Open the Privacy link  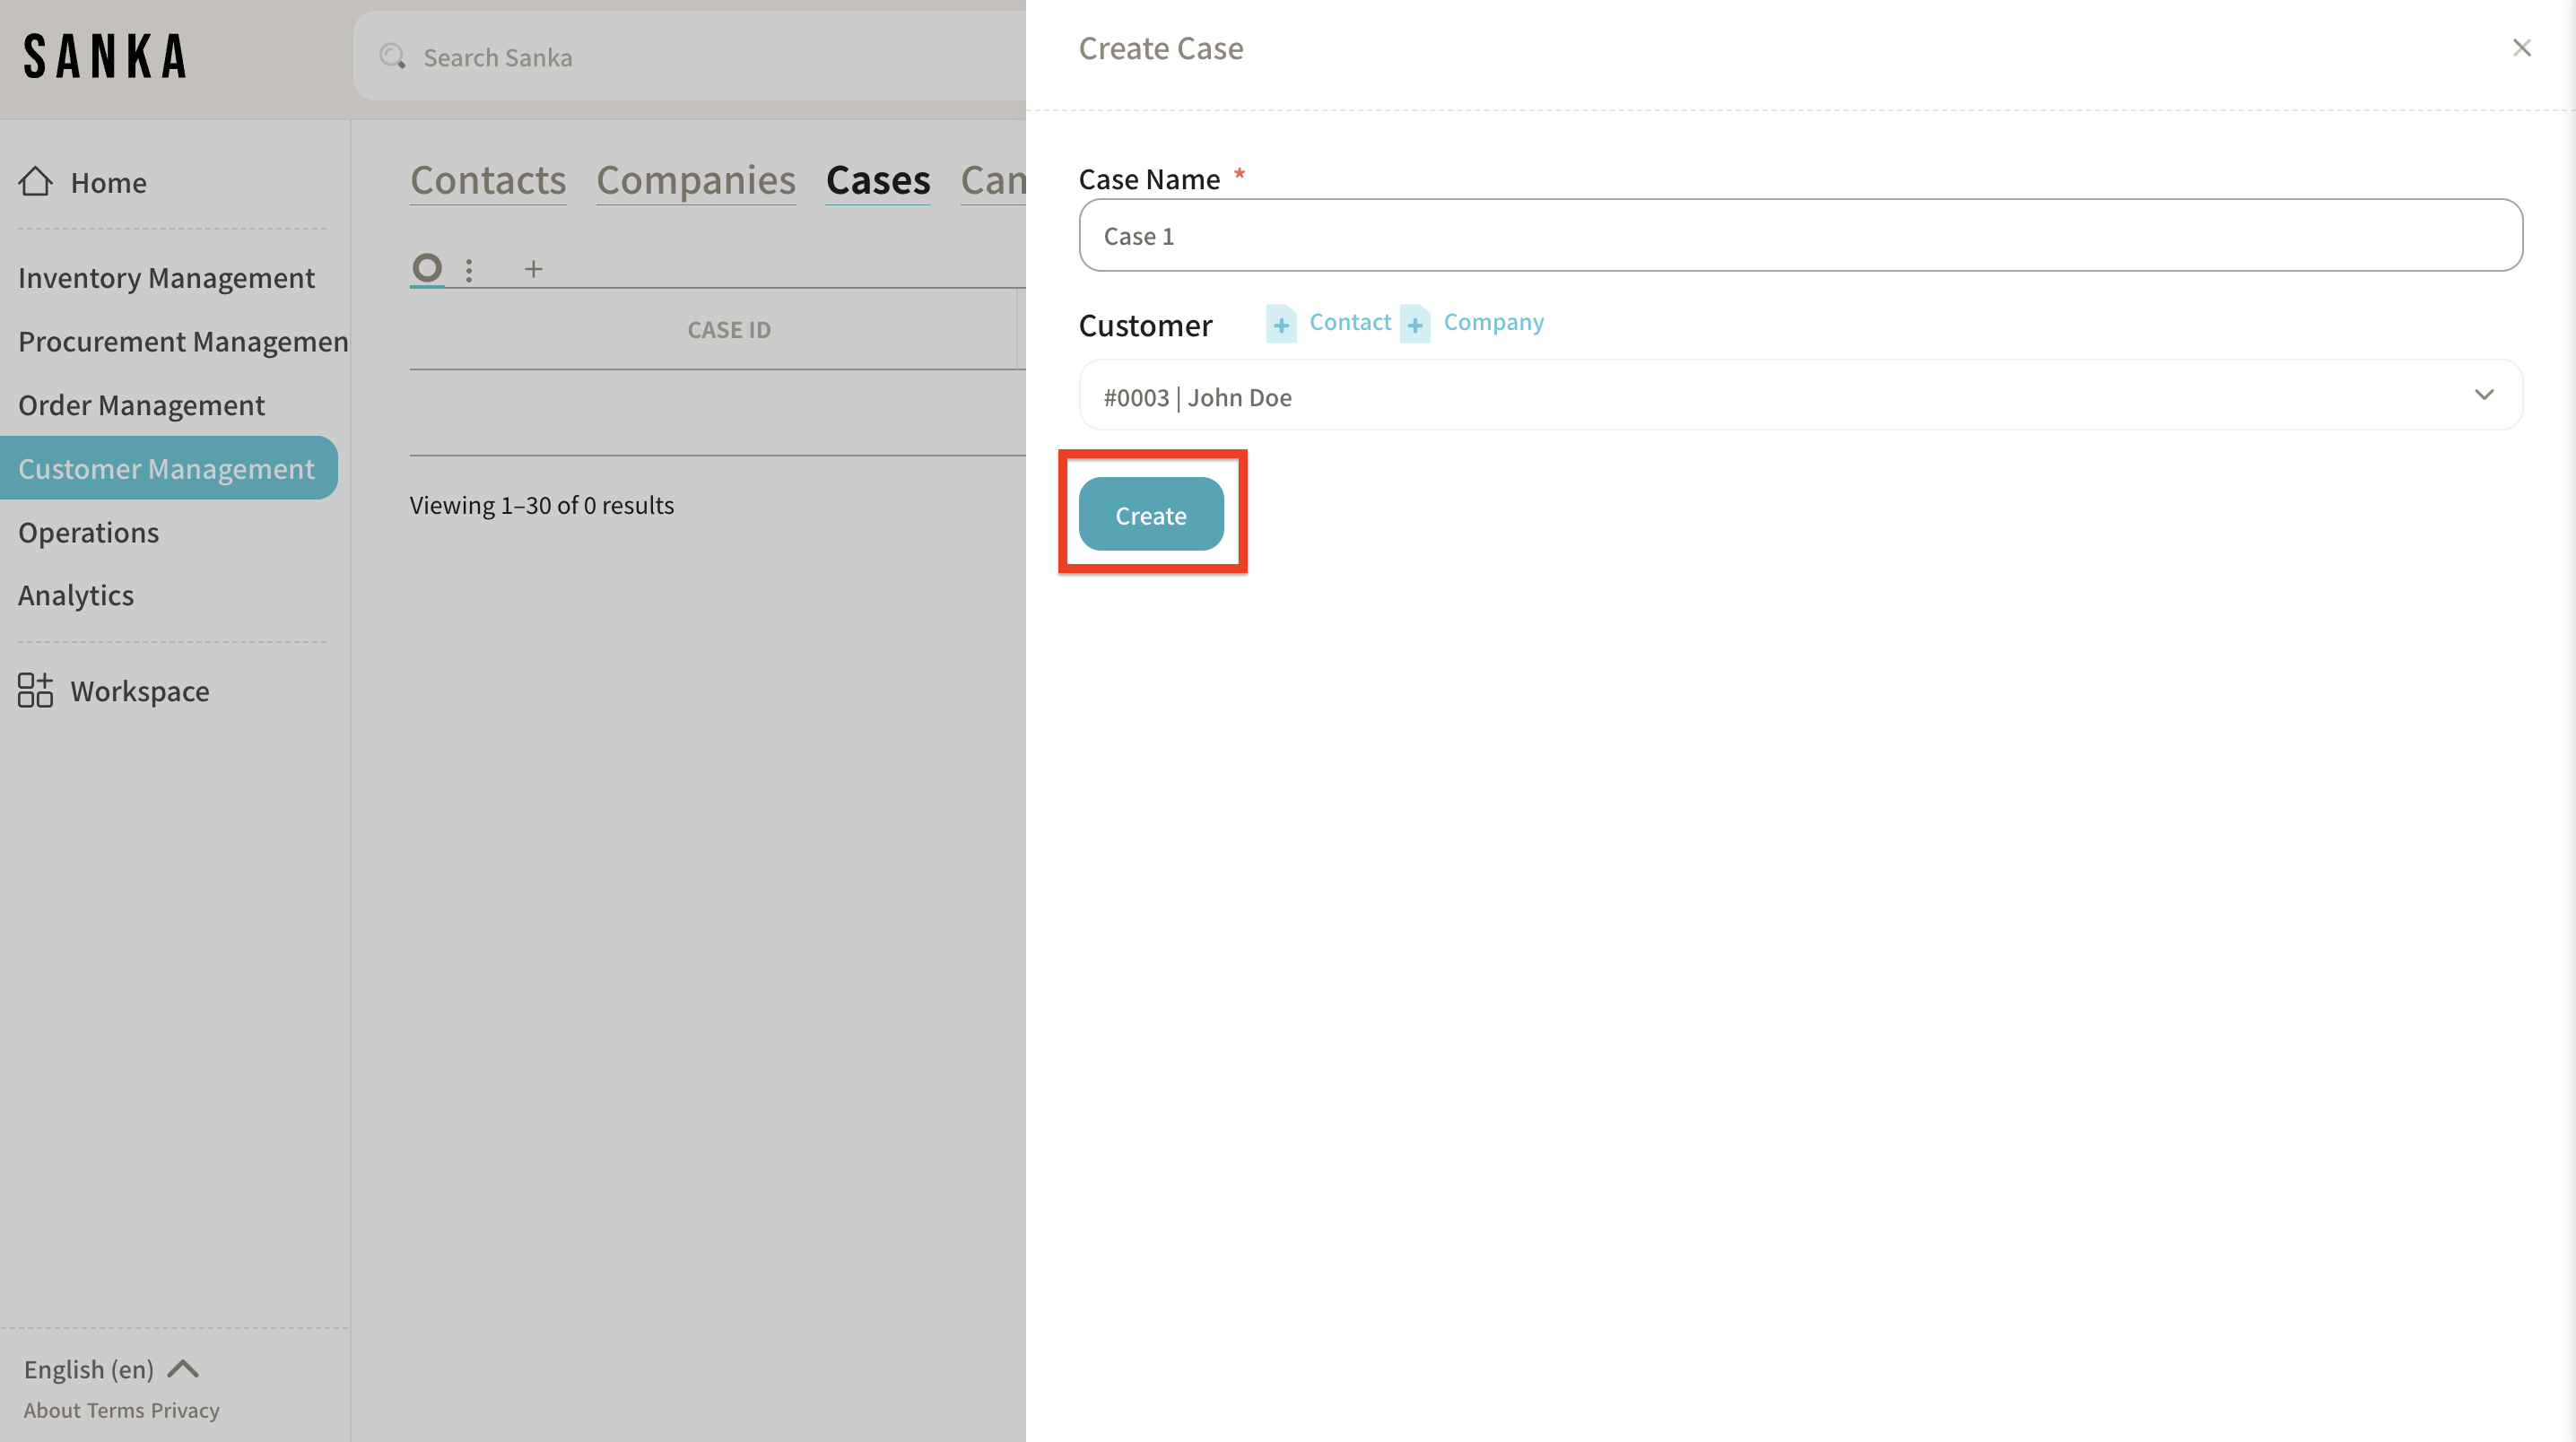[x=185, y=1410]
